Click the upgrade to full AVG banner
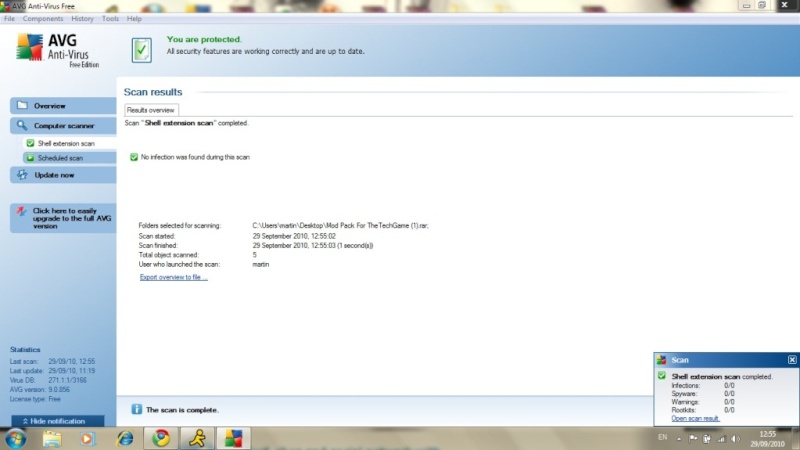Screen dimensions: 800x450 pos(63,218)
